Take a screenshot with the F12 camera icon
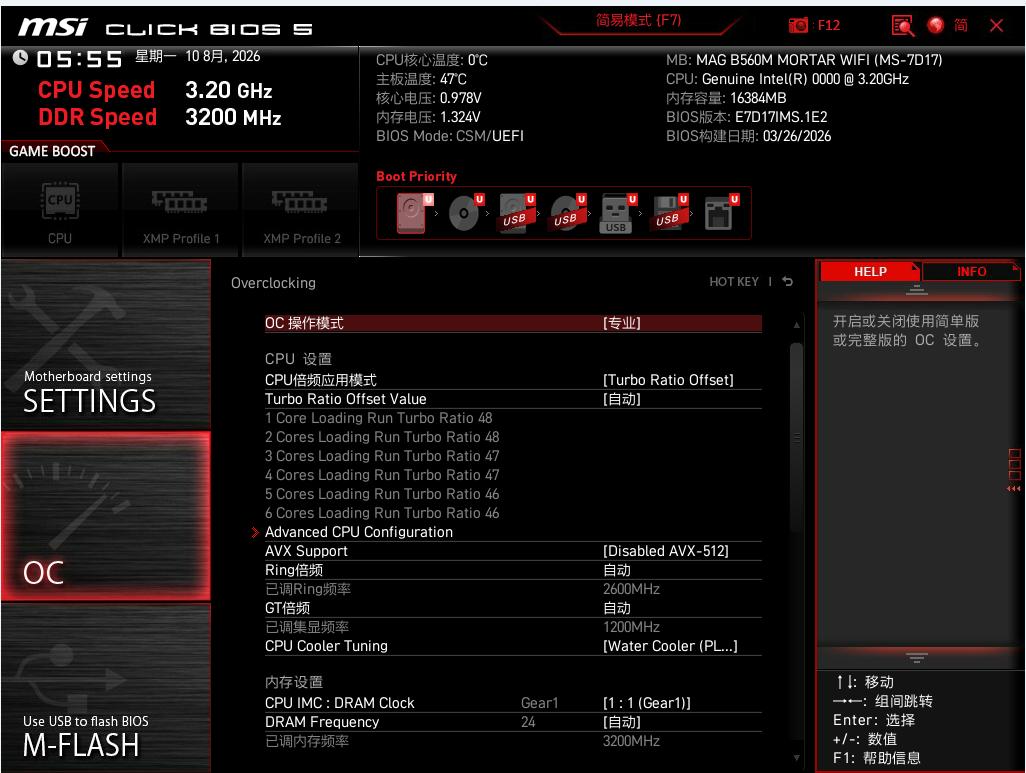The width and height of the screenshot is (1026, 773). pyautogui.click(x=798, y=26)
